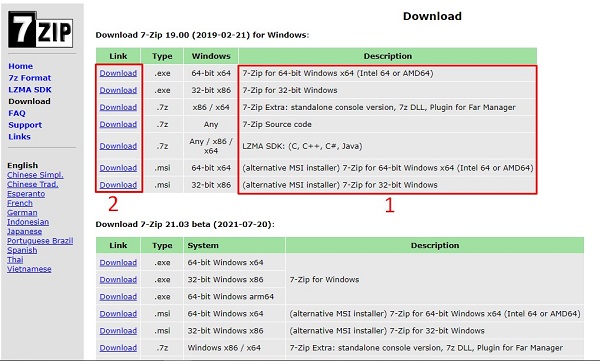
Task: Download 21.03 beta .msi 32-bit Windows x86
Action: click(118, 331)
